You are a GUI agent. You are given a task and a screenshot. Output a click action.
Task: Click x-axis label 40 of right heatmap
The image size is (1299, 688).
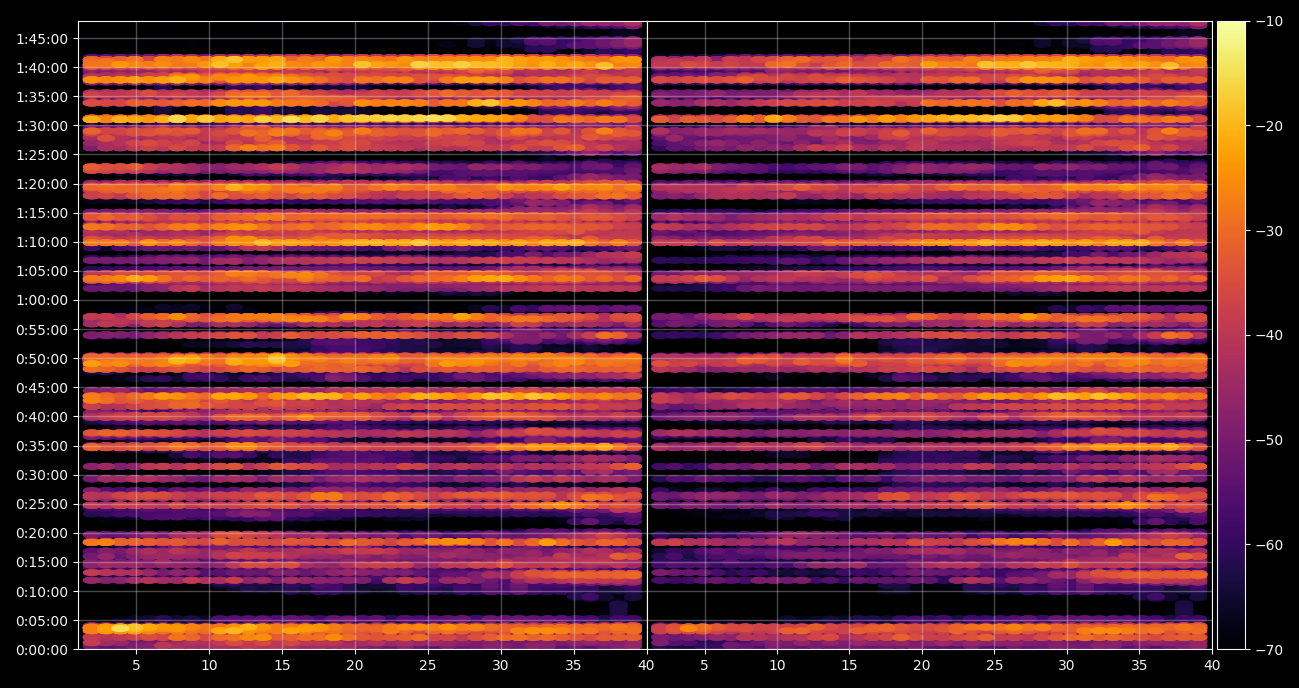coord(1212,665)
